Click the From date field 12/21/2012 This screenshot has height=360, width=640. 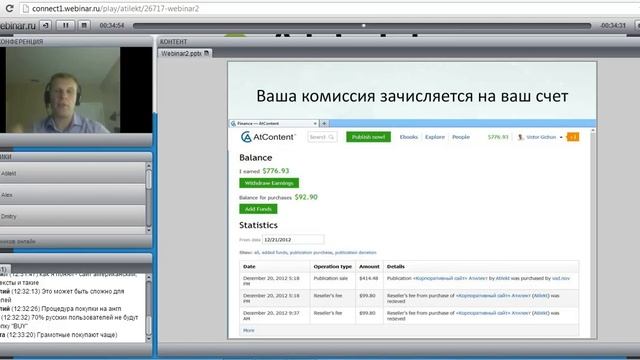pos(293,240)
